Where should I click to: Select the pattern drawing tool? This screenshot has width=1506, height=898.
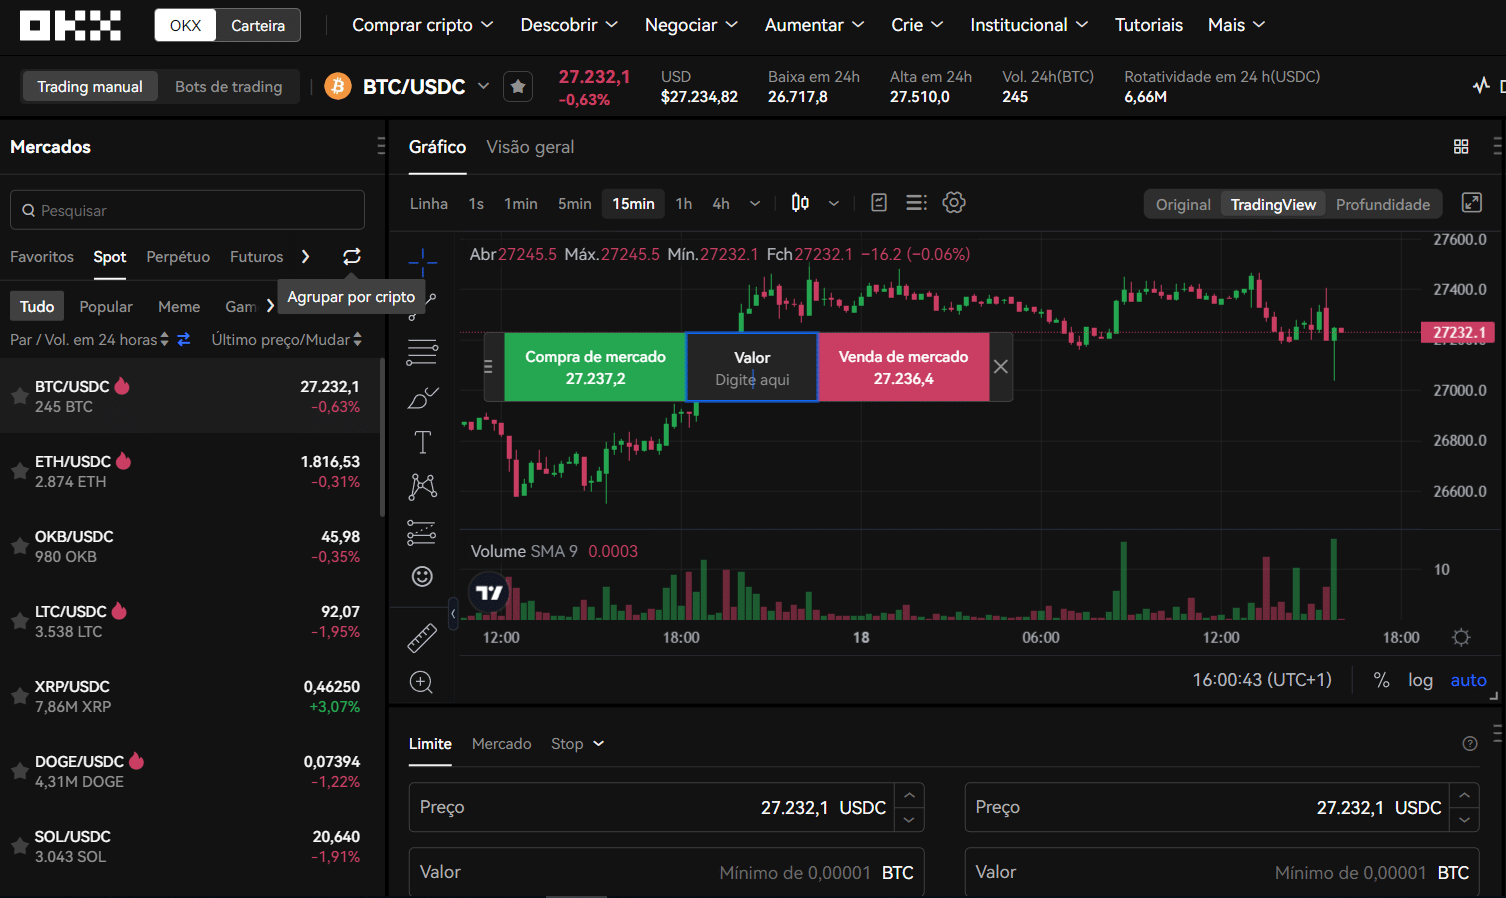click(422, 487)
